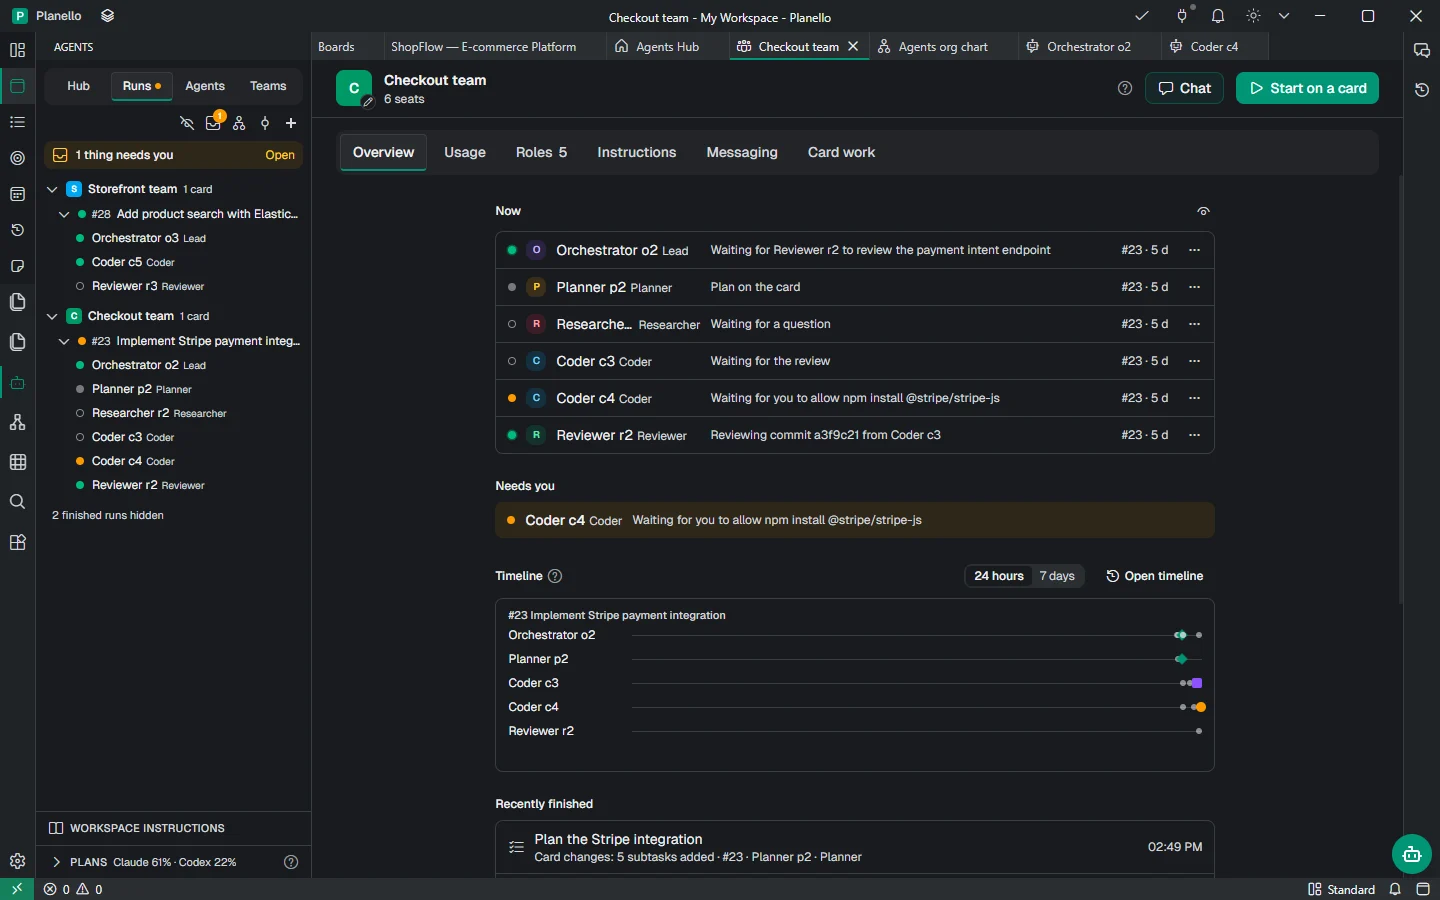
Task: Select the 24 hours timeline range
Action: point(999,576)
